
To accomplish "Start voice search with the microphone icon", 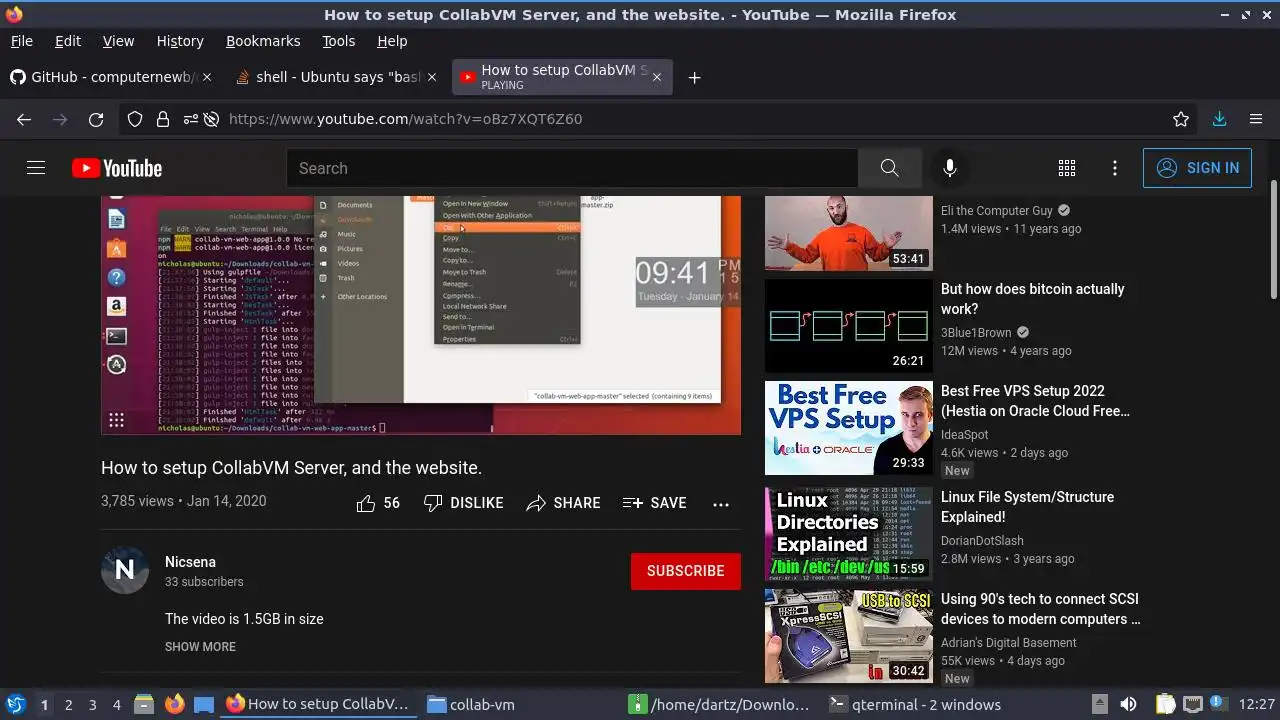I will [x=950, y=168].
